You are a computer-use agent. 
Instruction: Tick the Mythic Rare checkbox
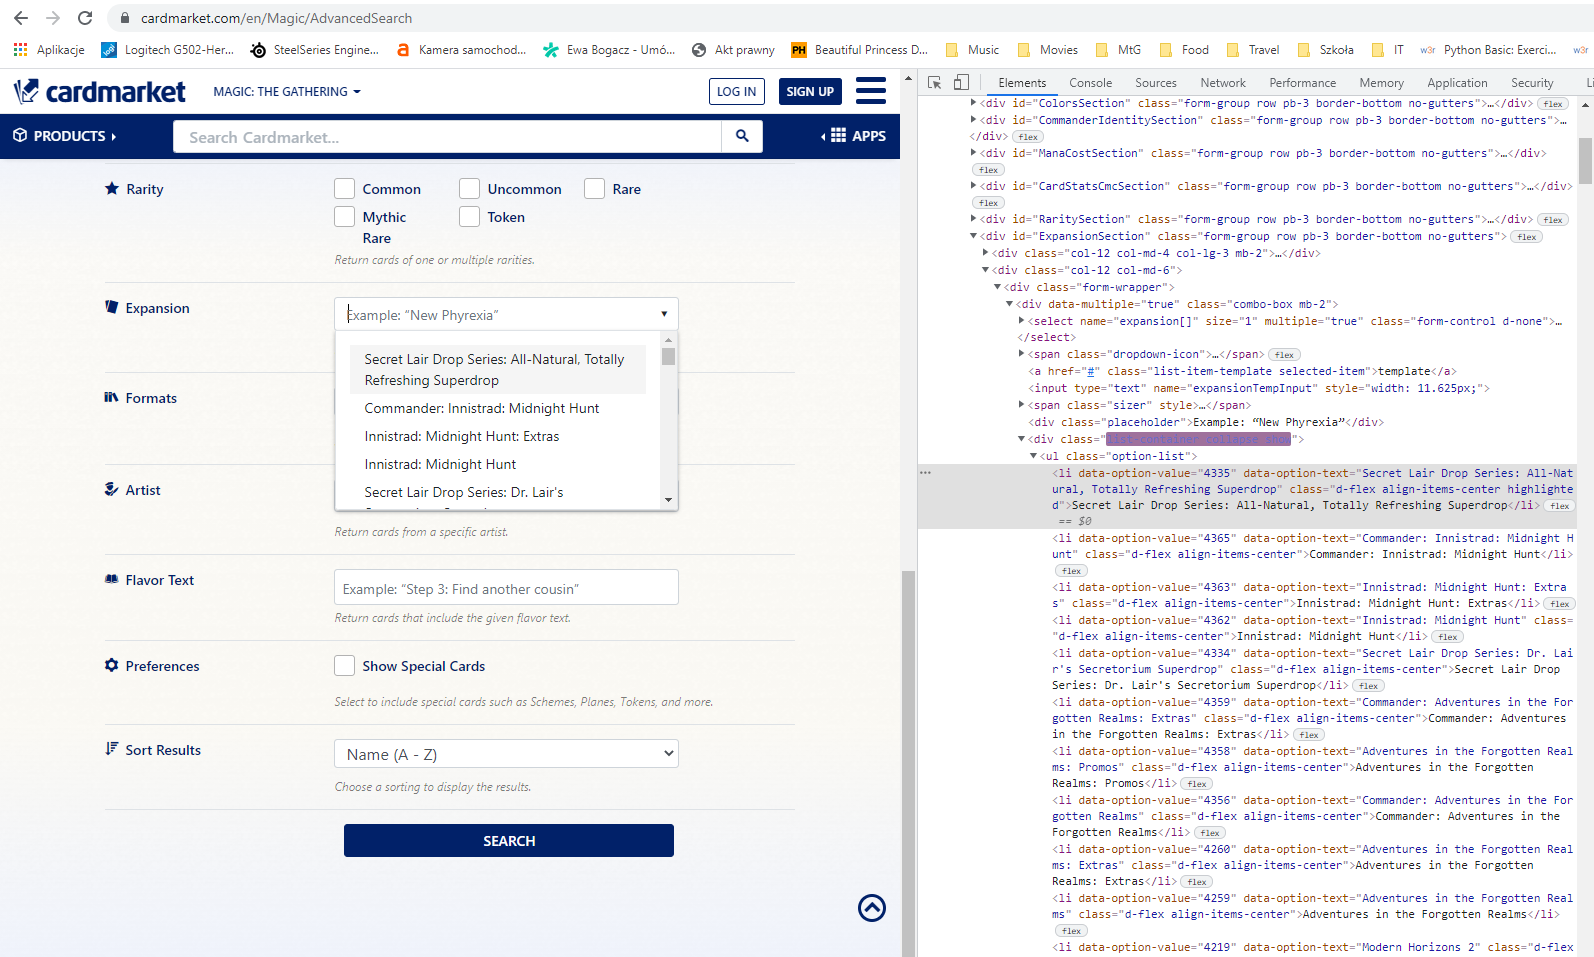(x=345, y=217)
